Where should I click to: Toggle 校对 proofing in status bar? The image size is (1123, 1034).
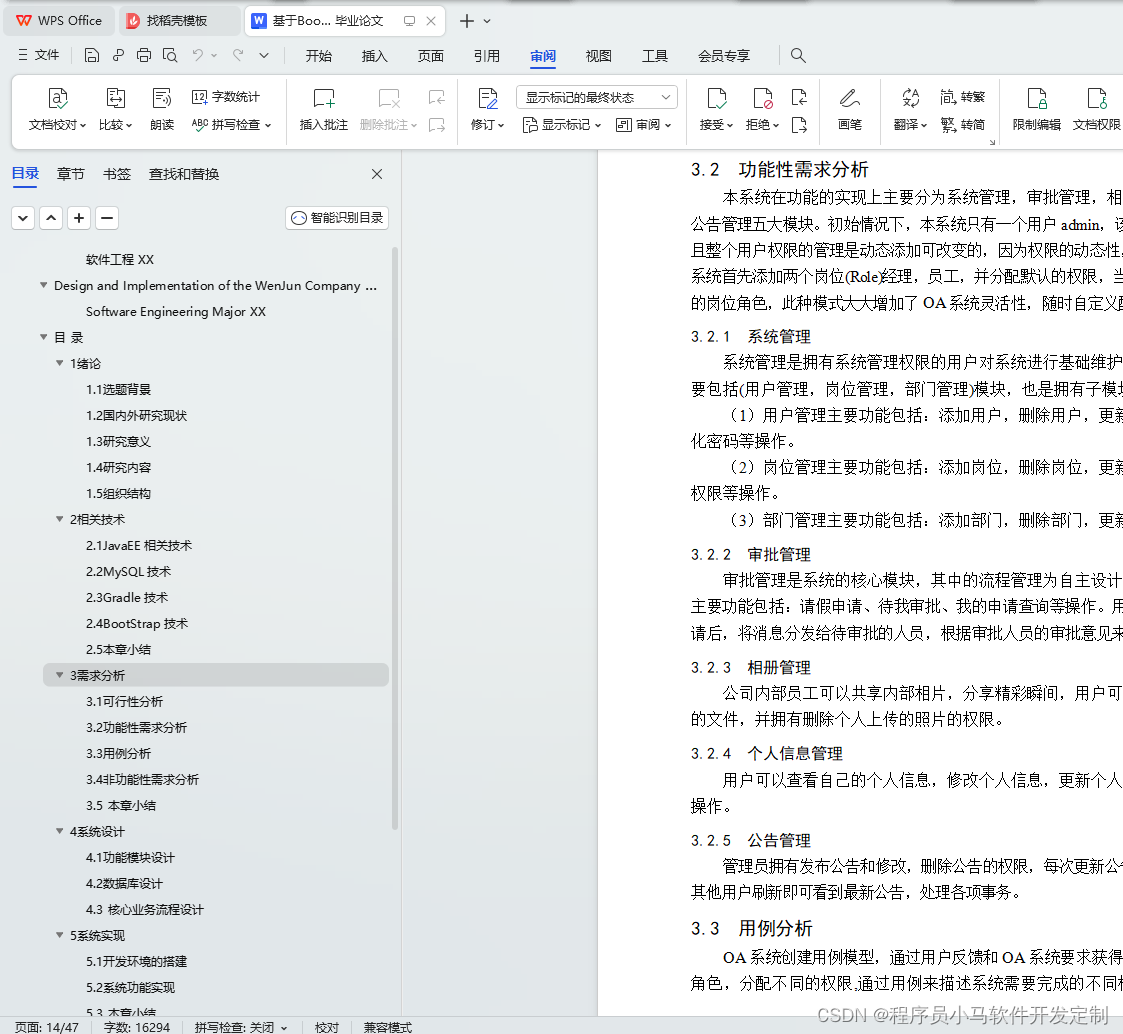click(327, 1026)
